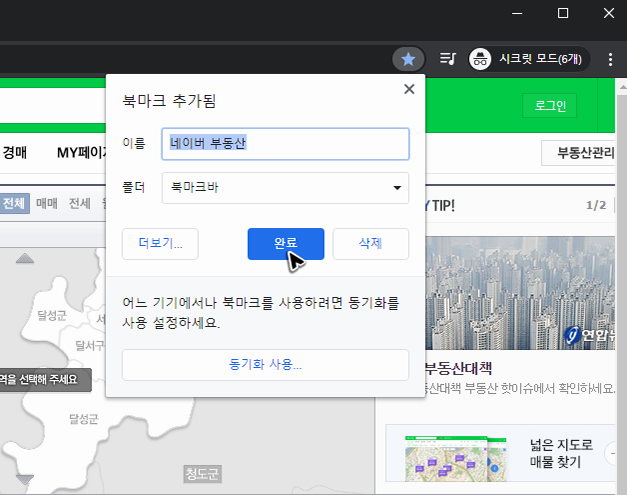Screen dimensions: 627x495
Task: Click the blue 완료 button
Action: (x=286, y=244)
